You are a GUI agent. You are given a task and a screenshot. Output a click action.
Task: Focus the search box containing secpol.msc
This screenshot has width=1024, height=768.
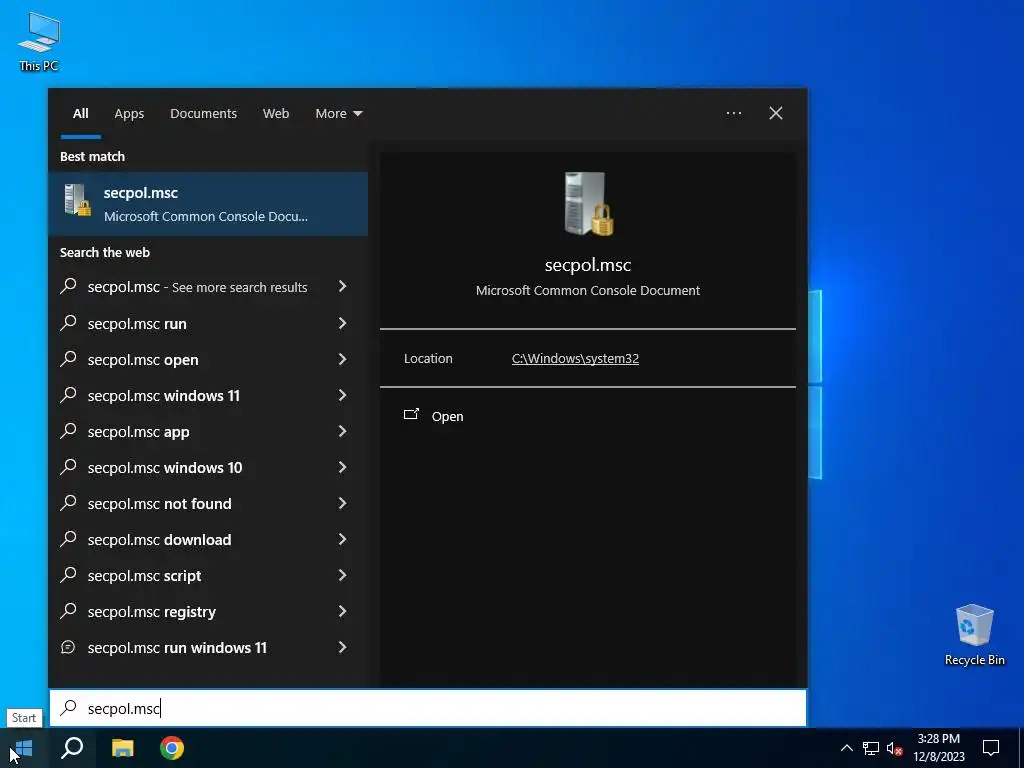[x=428, y=708]
